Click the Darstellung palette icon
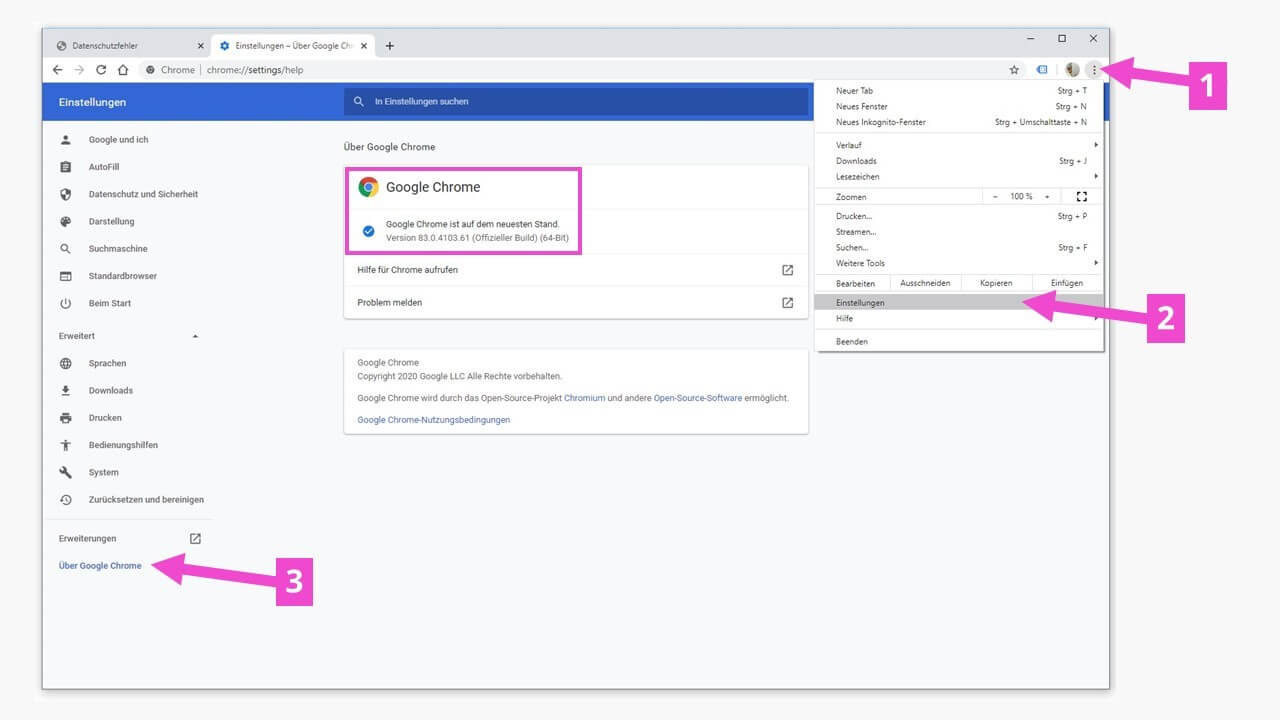The image size is (1280, 720). tap(66, 221)
